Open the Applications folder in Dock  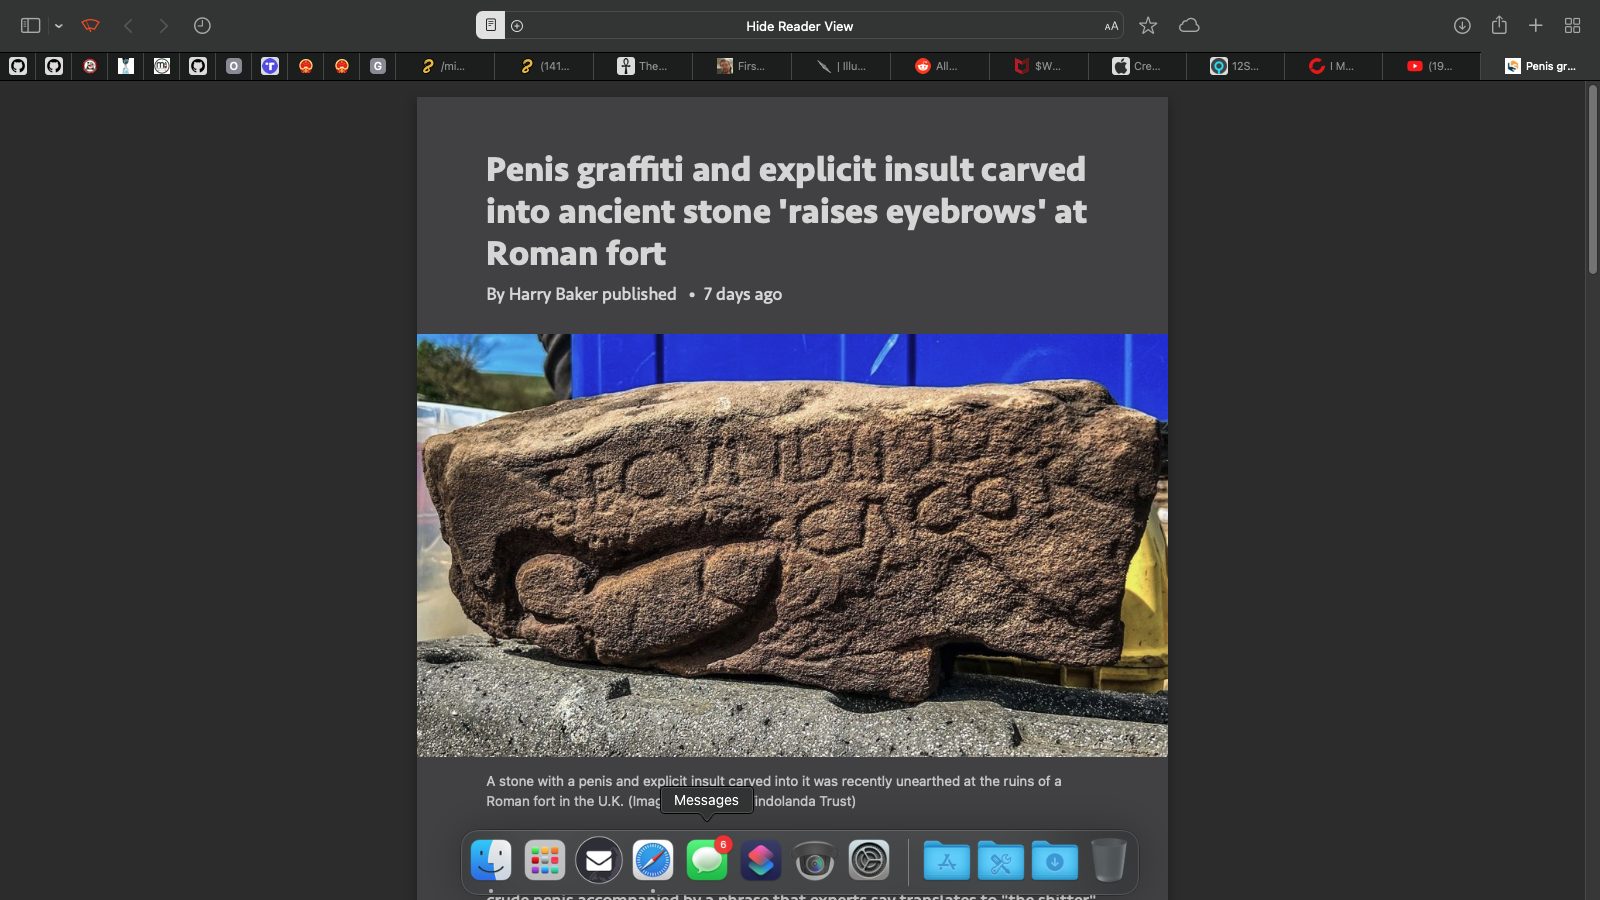(947, 860)
